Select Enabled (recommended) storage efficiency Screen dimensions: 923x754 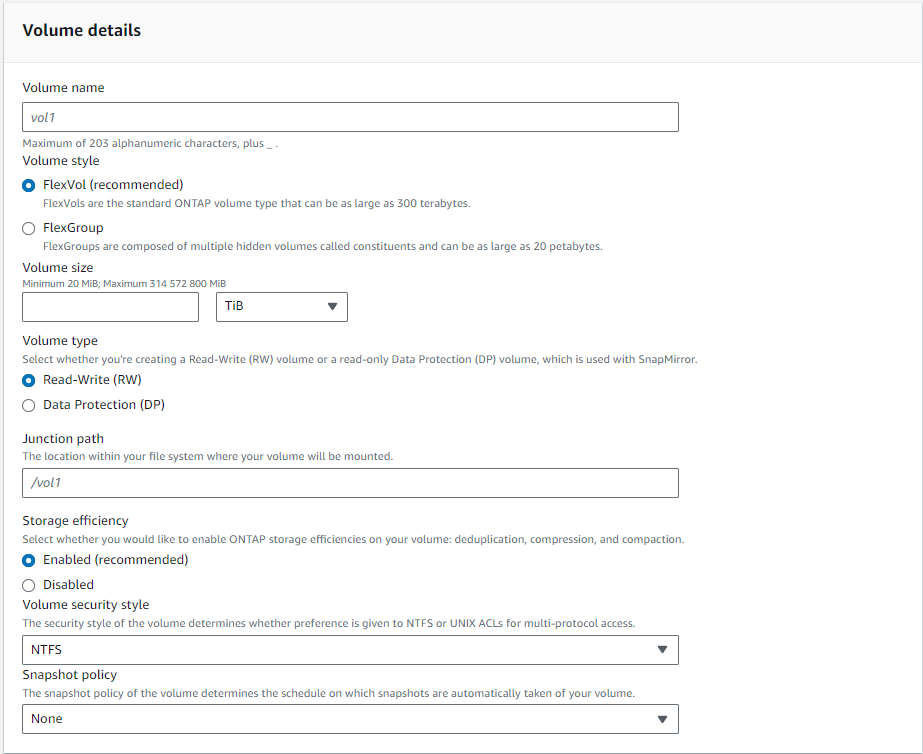[28, 560]
